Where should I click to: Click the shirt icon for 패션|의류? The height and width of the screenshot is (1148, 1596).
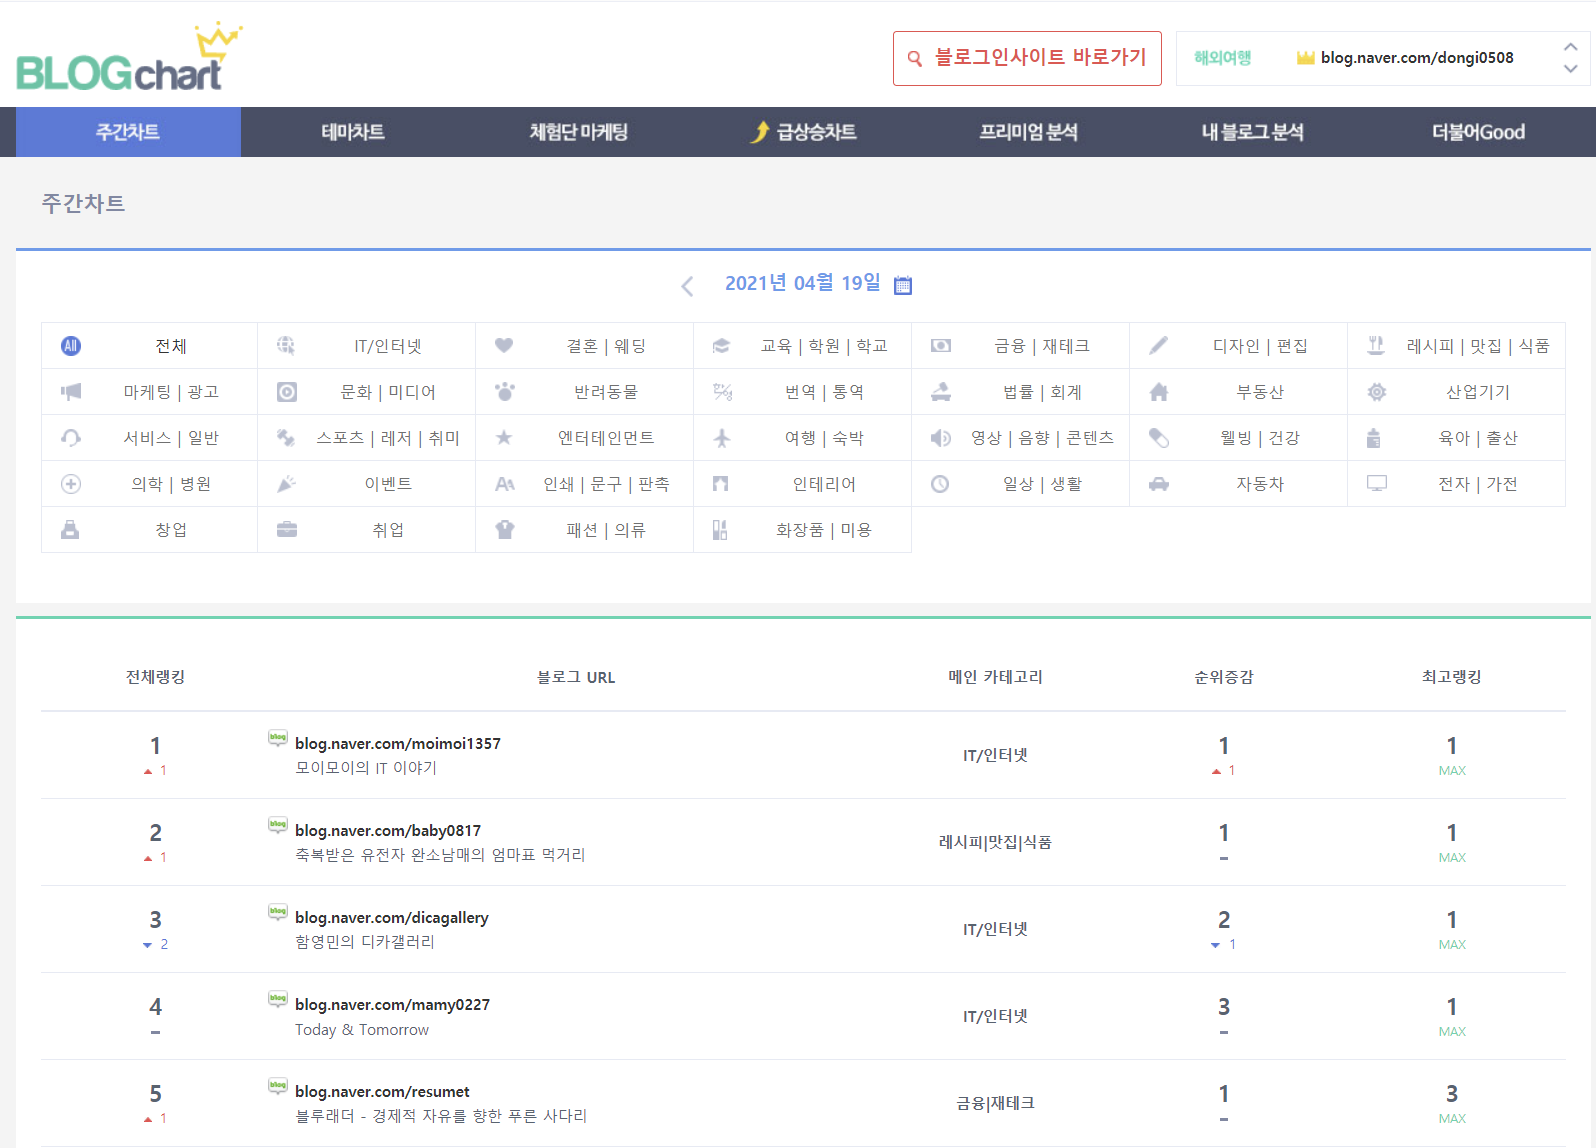pos(505,530)
